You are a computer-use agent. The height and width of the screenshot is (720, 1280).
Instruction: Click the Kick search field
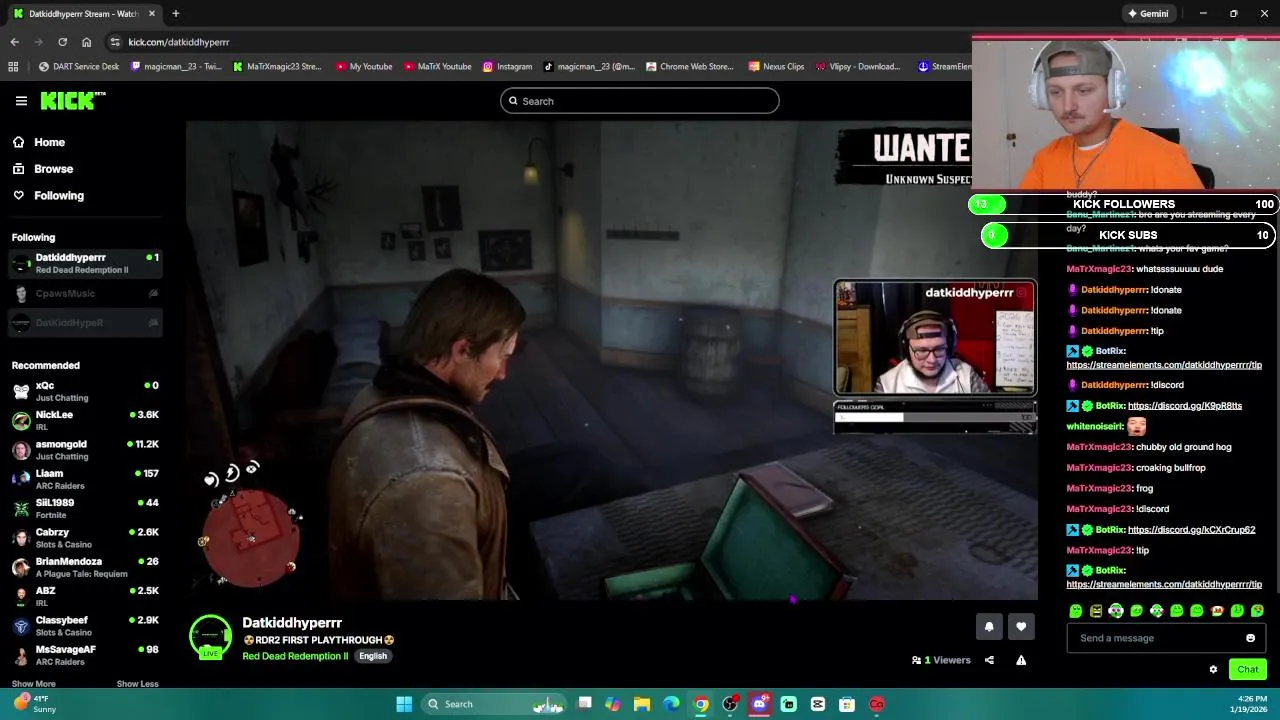(640, 101)
